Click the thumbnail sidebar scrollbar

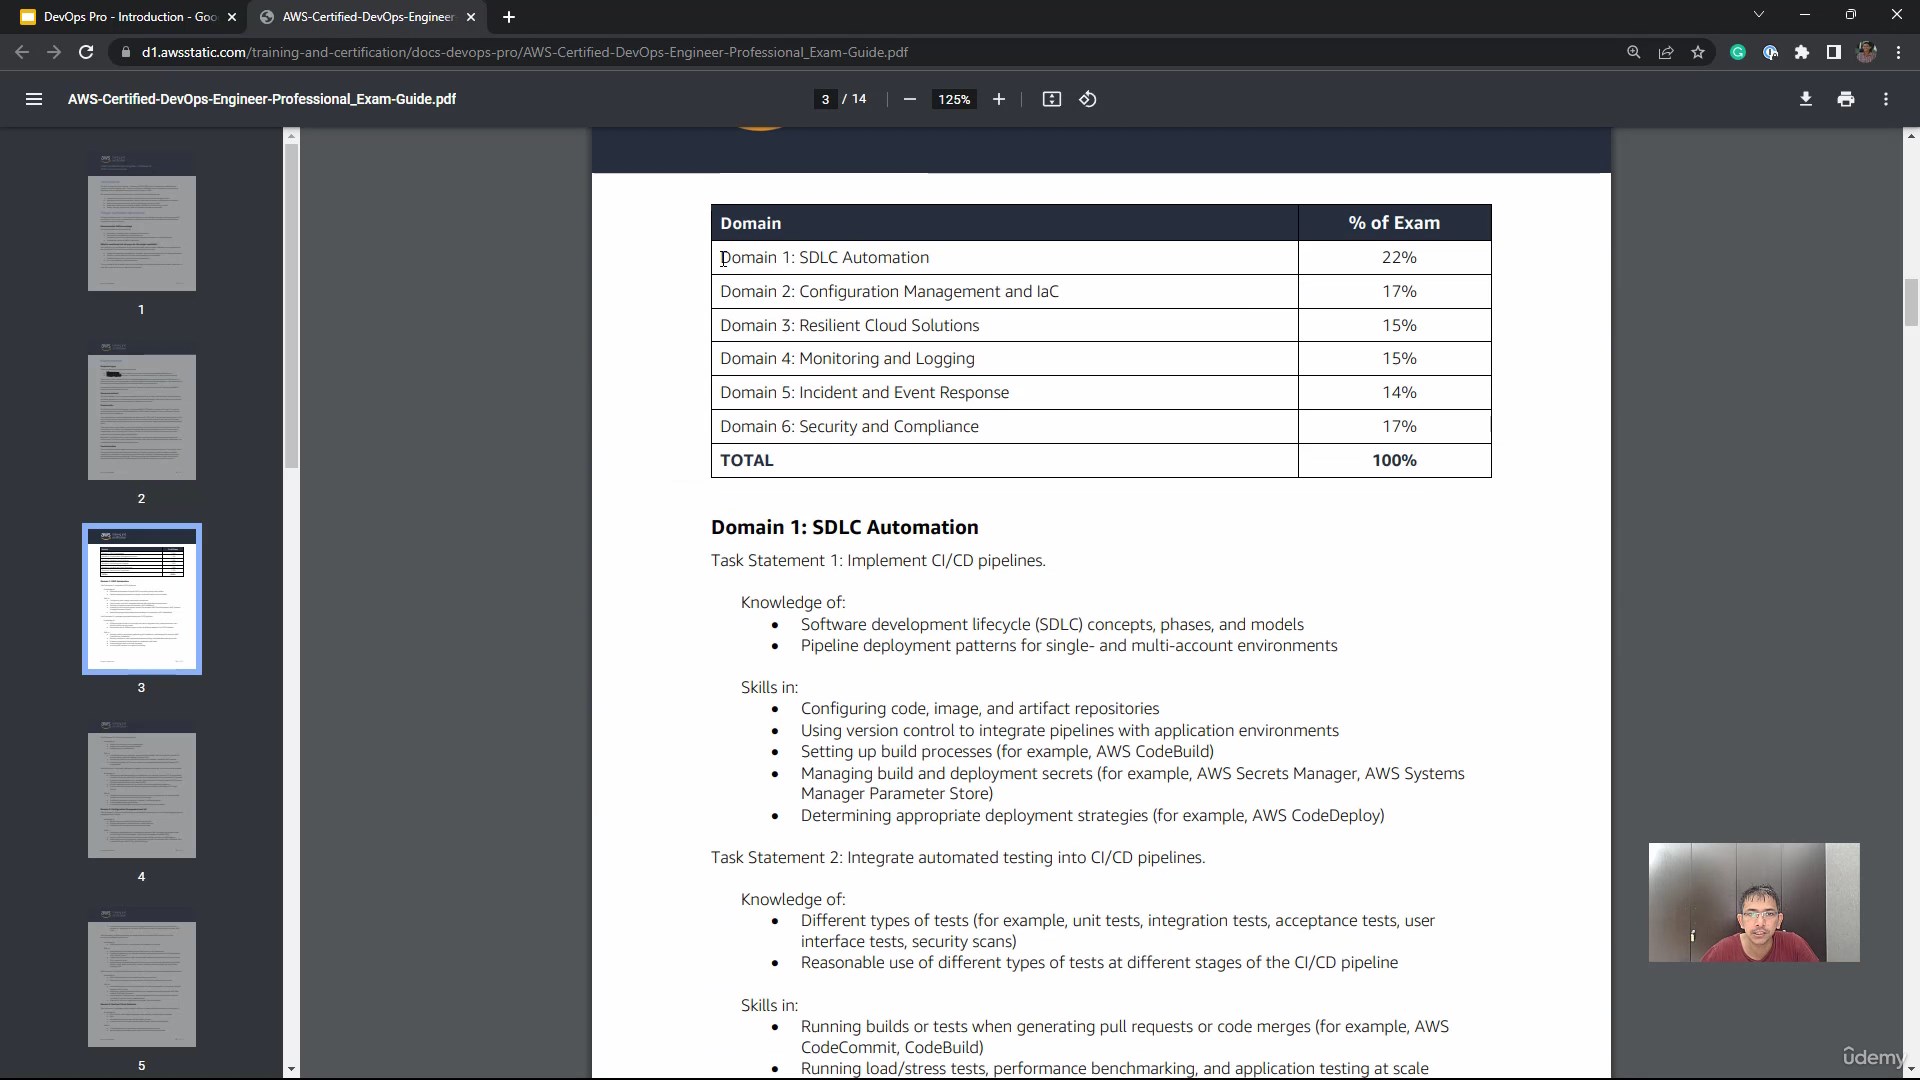click(x=291, y=306)
